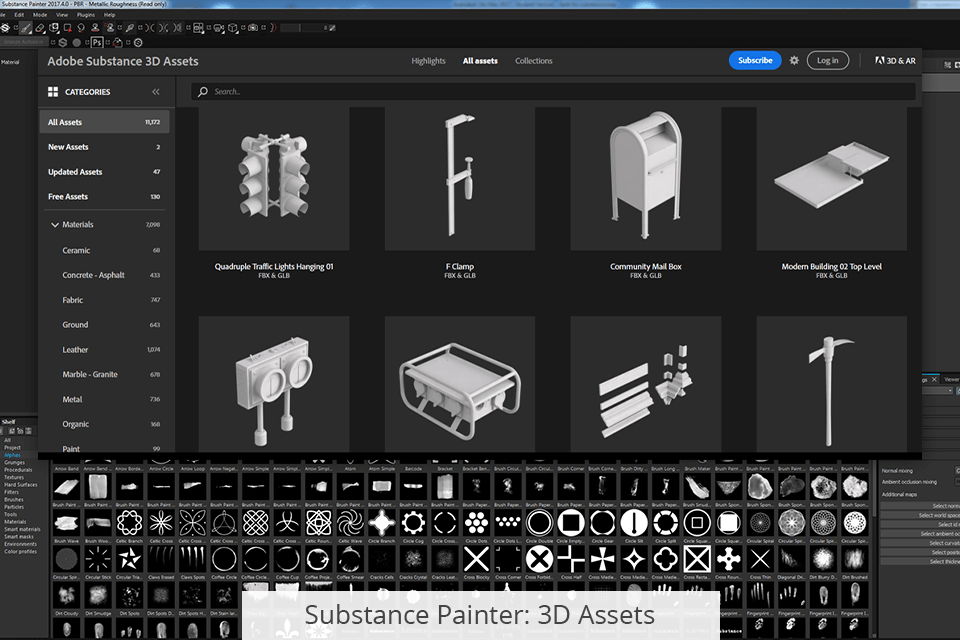Pick the Circle Cog alpha
960x640 pixels.
point(413,522)
